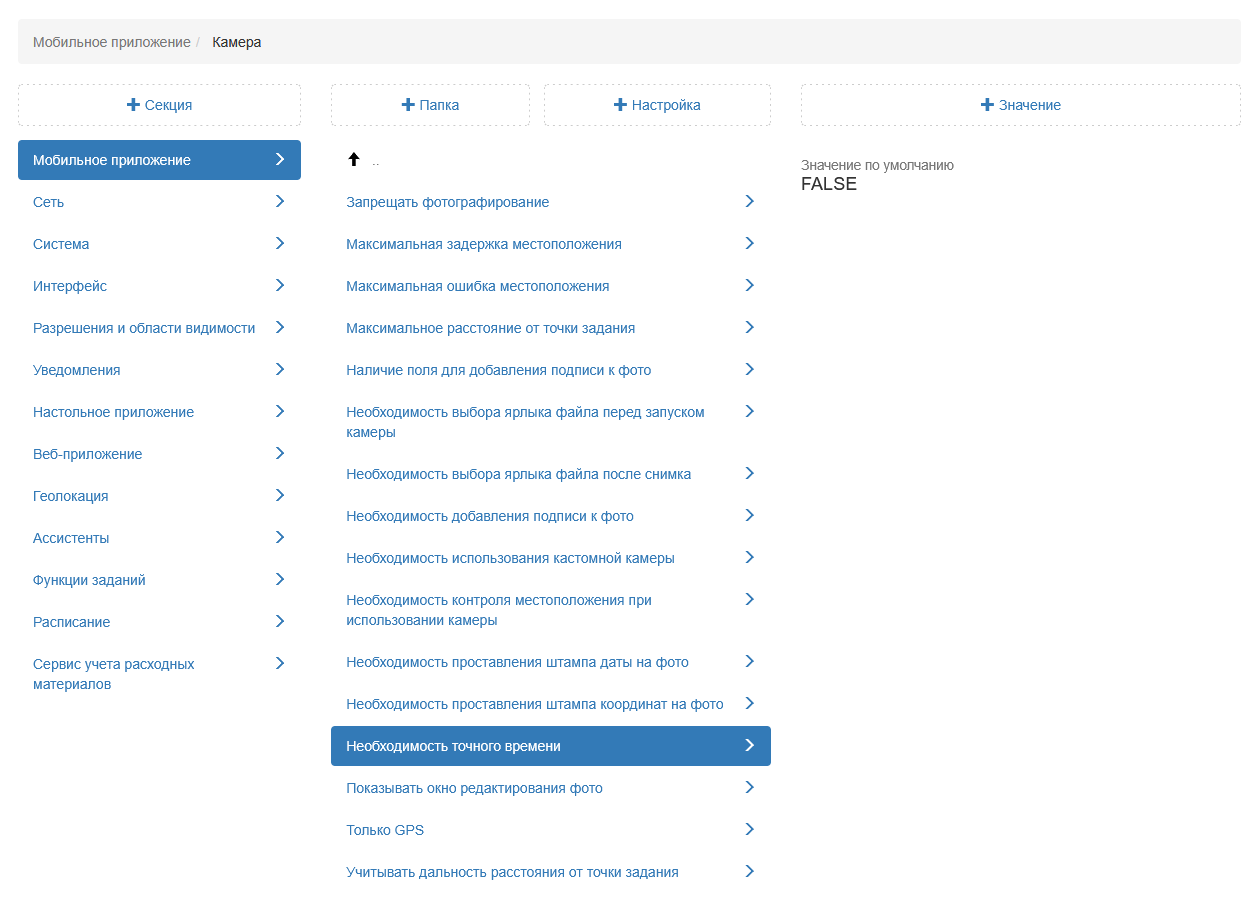This screenshot has height=904, width=1259.
Task: Click the up arrow to go back
Action: [x=353, y=160]
